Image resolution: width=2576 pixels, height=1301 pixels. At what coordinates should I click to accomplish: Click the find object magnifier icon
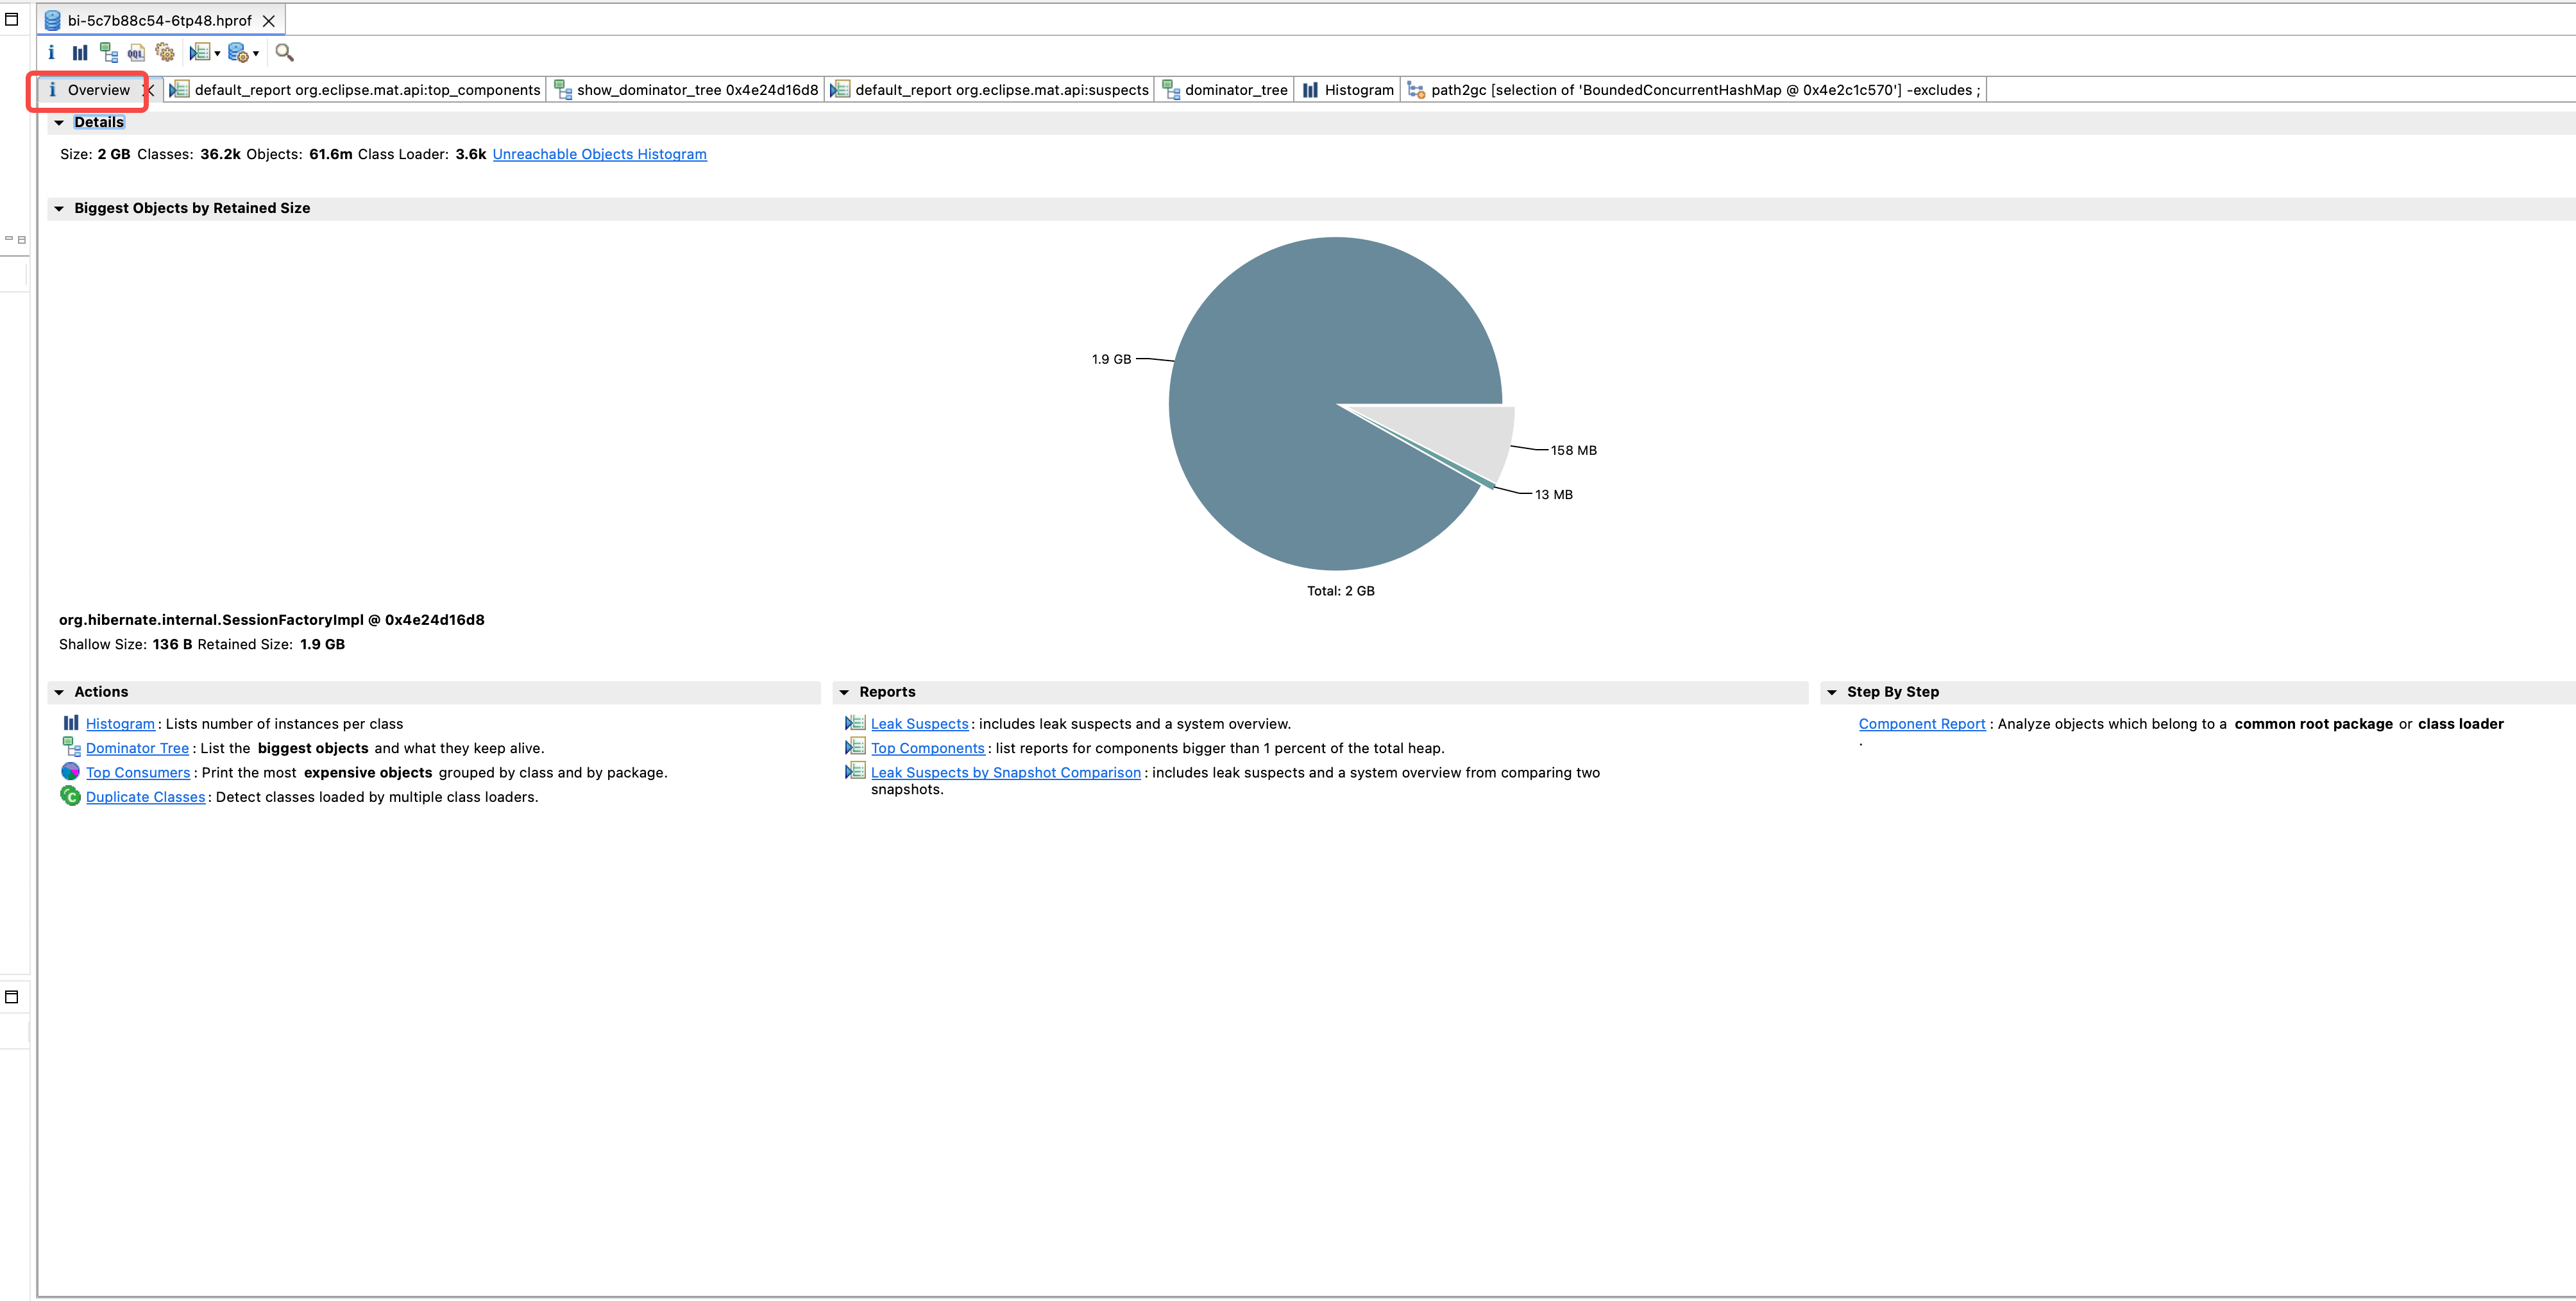click(284, 53)
